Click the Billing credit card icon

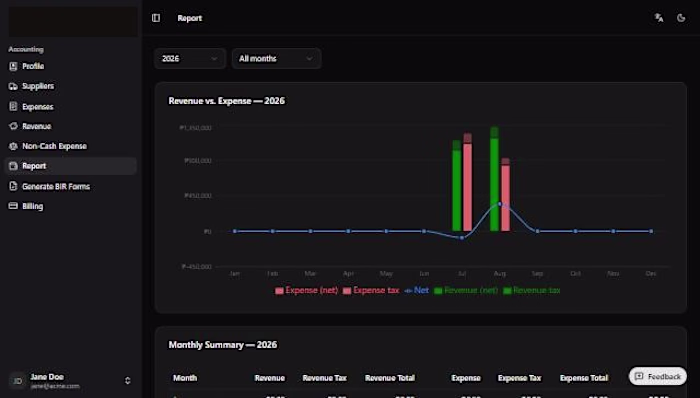click(13, 206)
